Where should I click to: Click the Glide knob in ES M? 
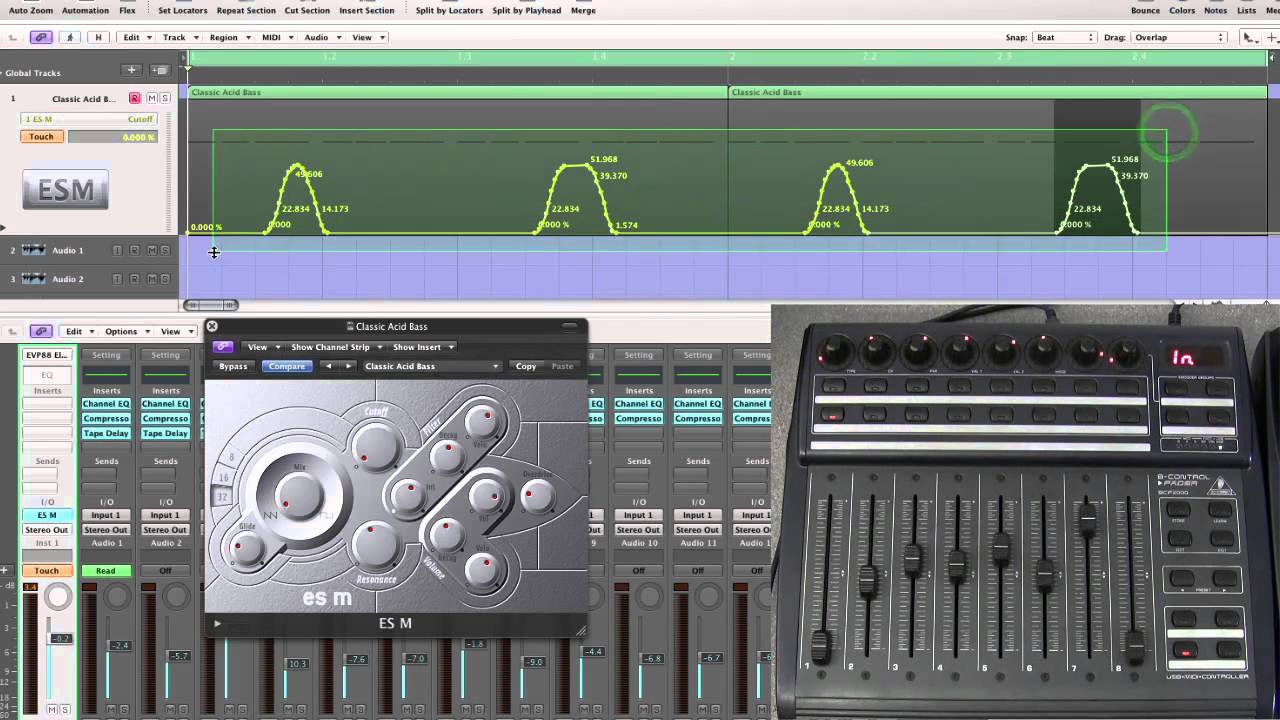(x=245, y=547)
